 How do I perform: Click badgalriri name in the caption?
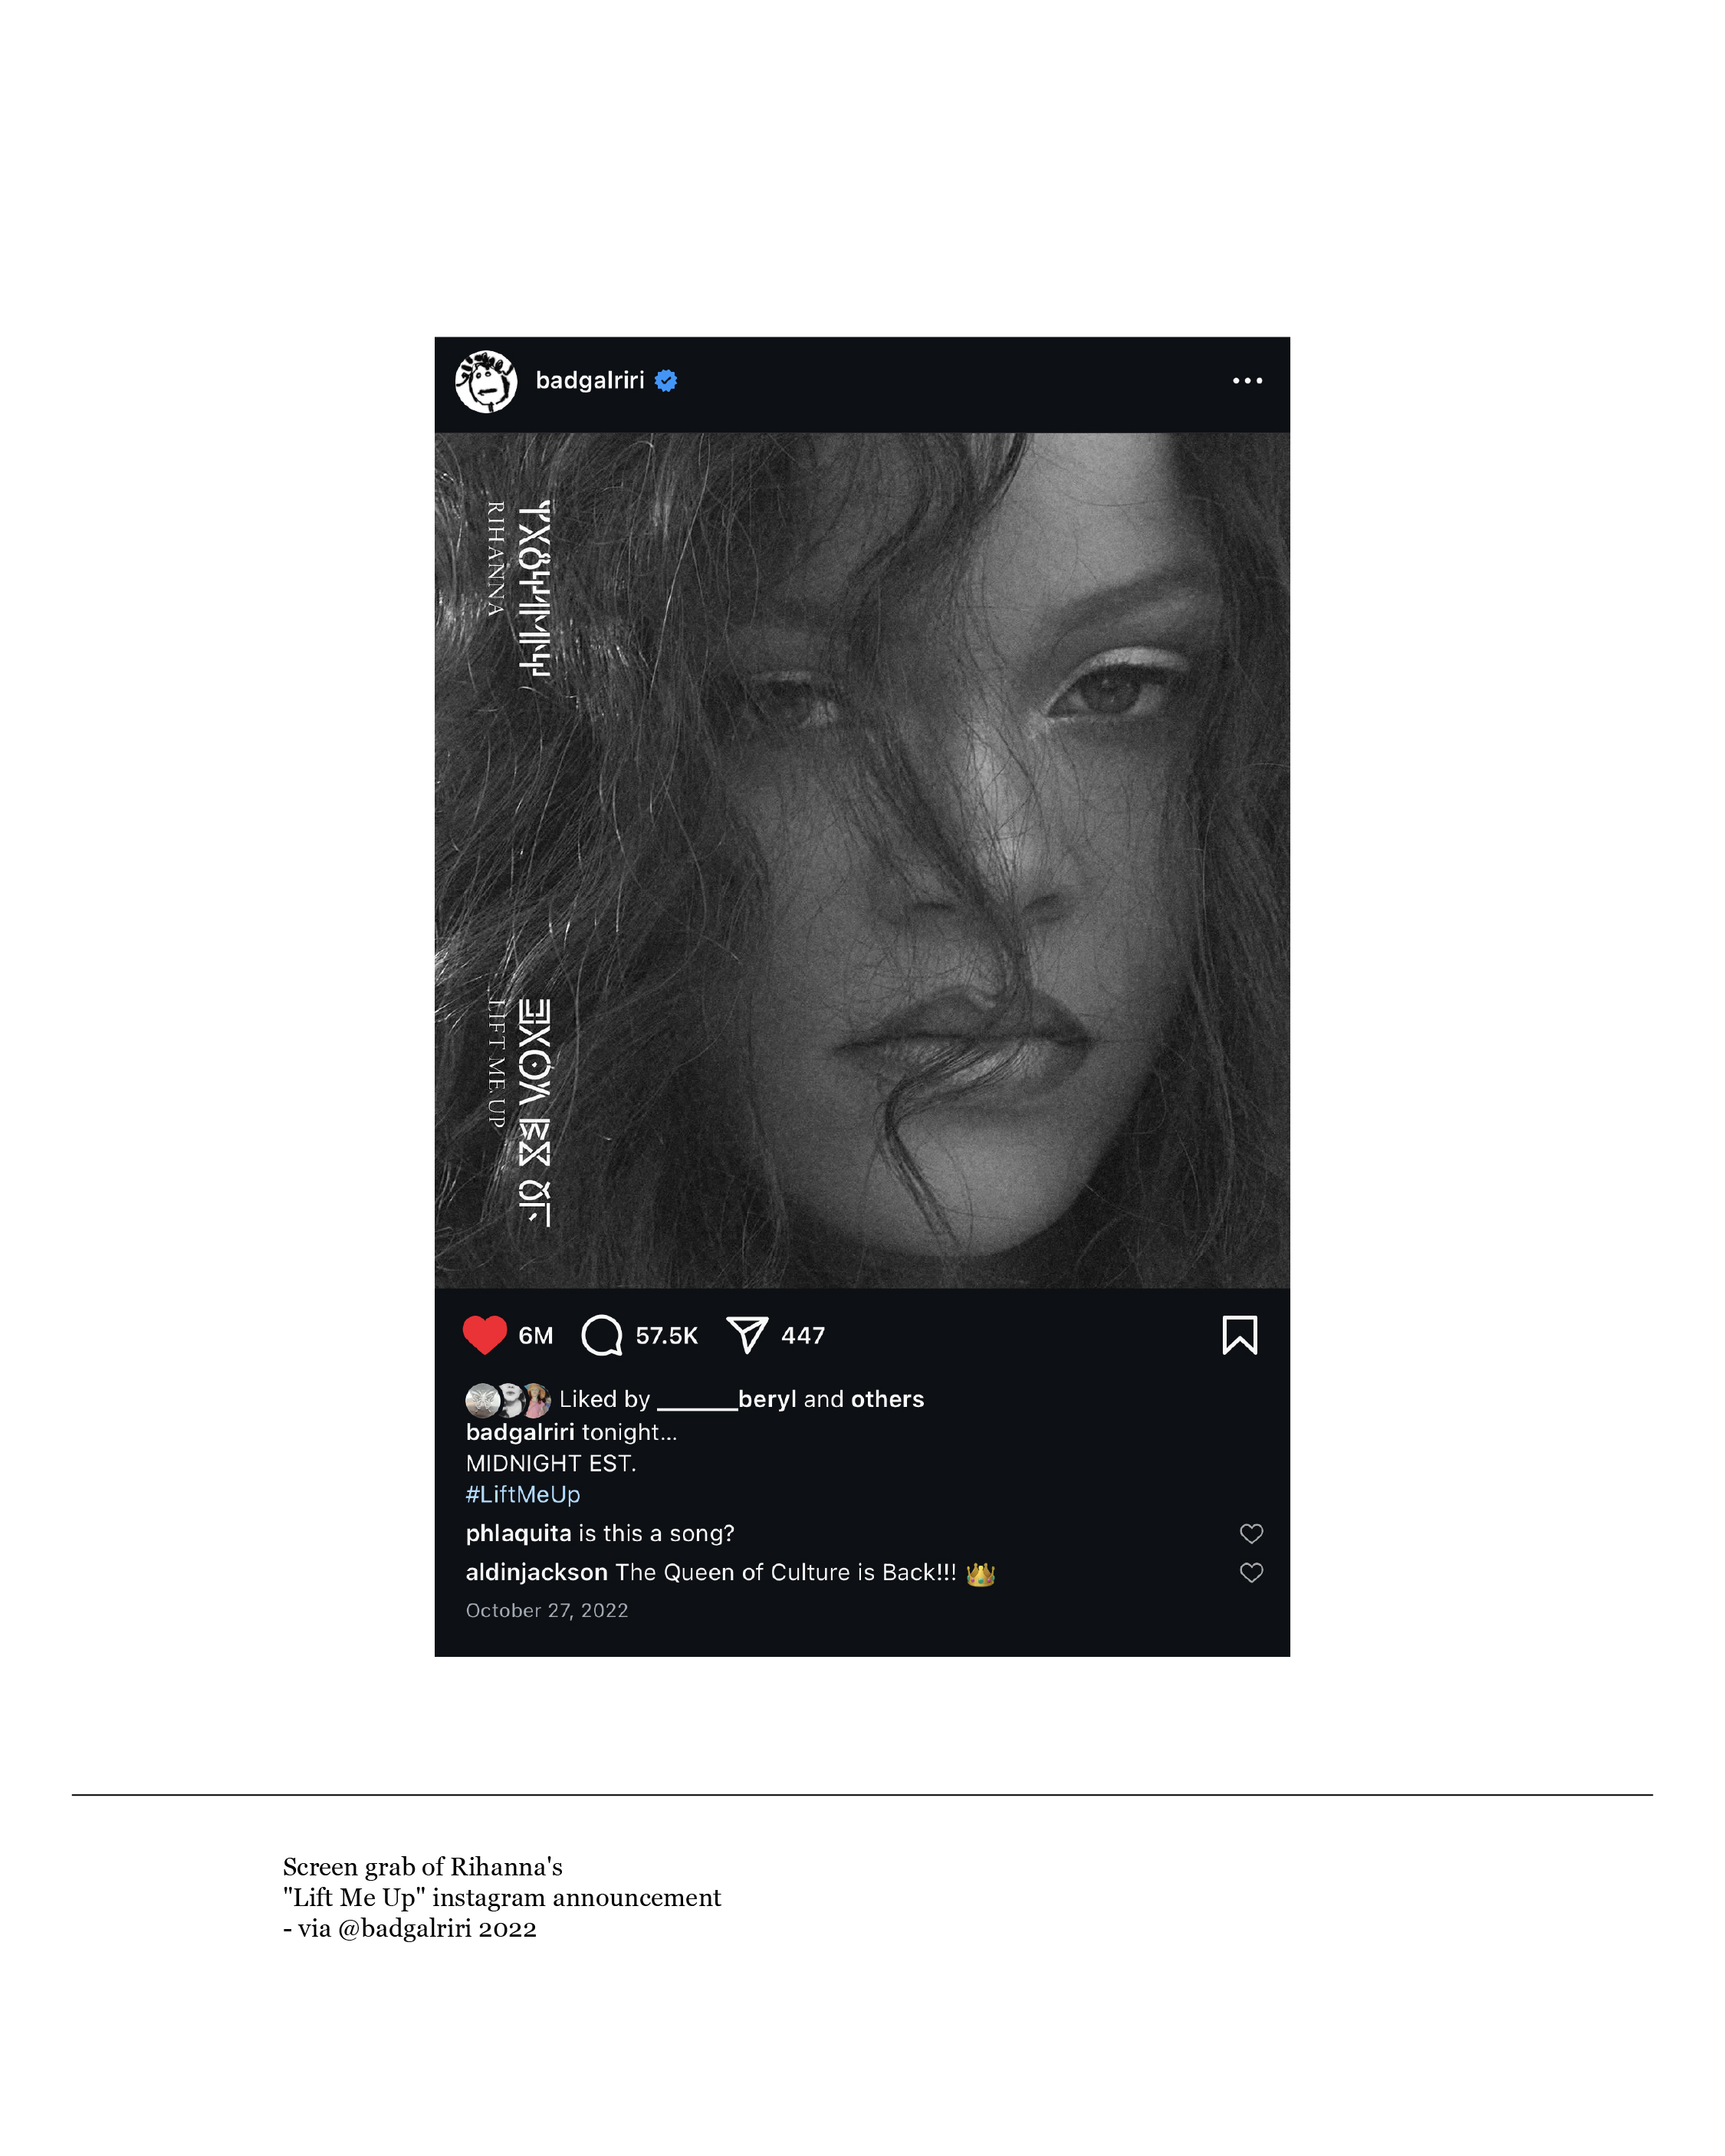coord(520,1432)
